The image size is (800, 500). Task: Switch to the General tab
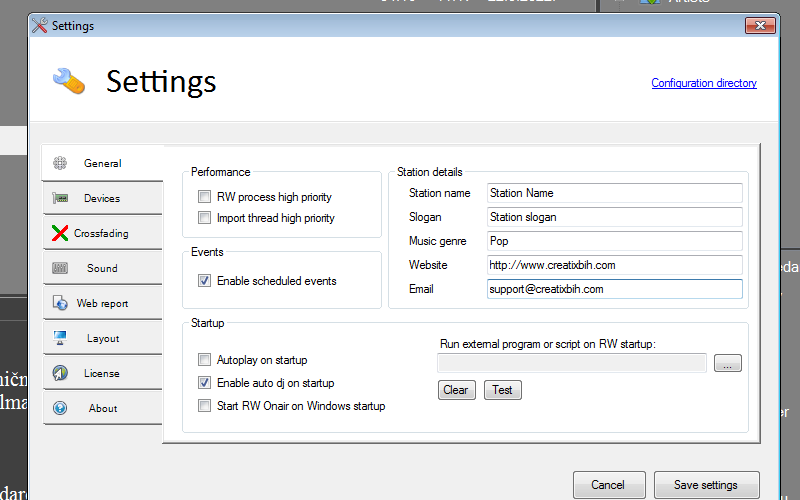tap(103, 163)
